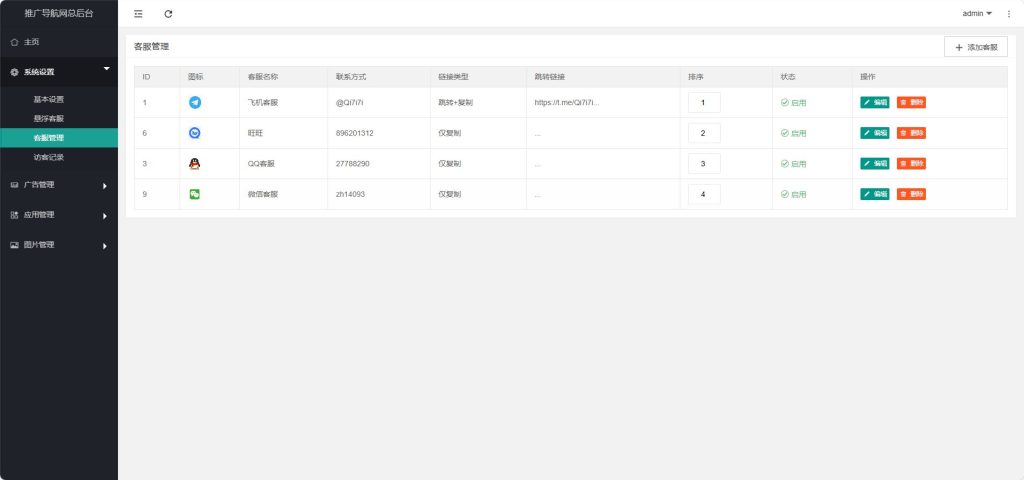Click the WeChat icon in 微信客服 row

pyautogui.click(x=195, y=194)
